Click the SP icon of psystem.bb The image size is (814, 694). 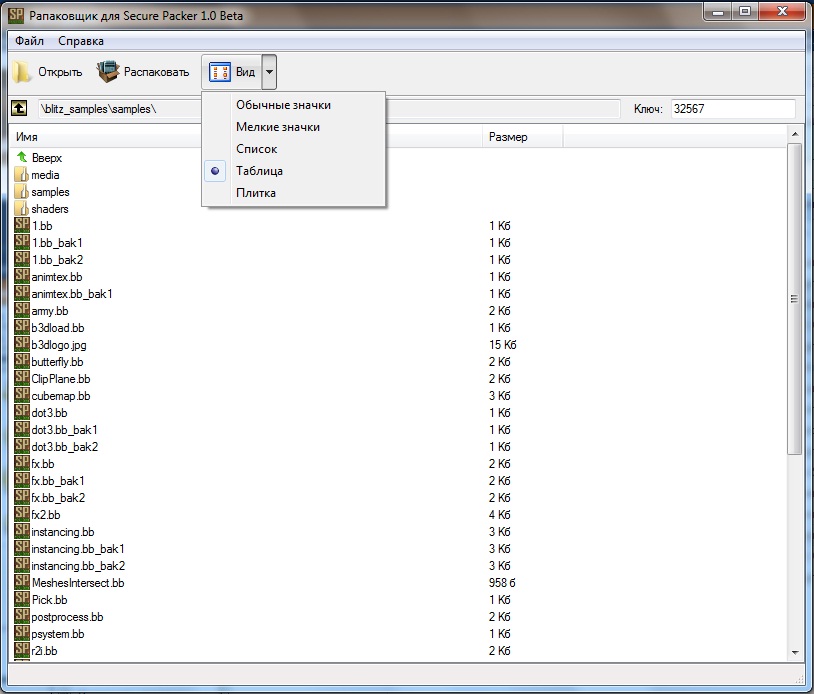click(22, 633)
